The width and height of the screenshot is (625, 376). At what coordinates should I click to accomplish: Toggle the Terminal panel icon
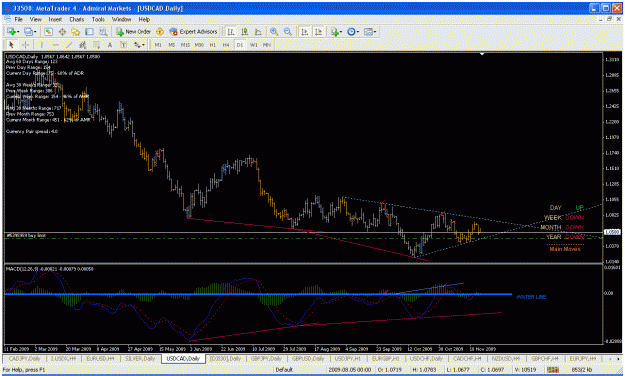90,32
